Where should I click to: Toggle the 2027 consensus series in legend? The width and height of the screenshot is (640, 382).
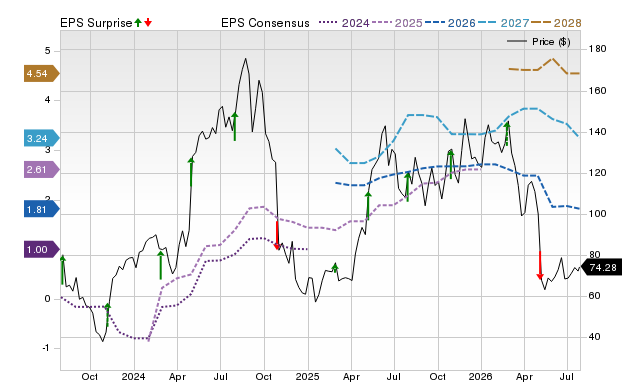(503, 23)
